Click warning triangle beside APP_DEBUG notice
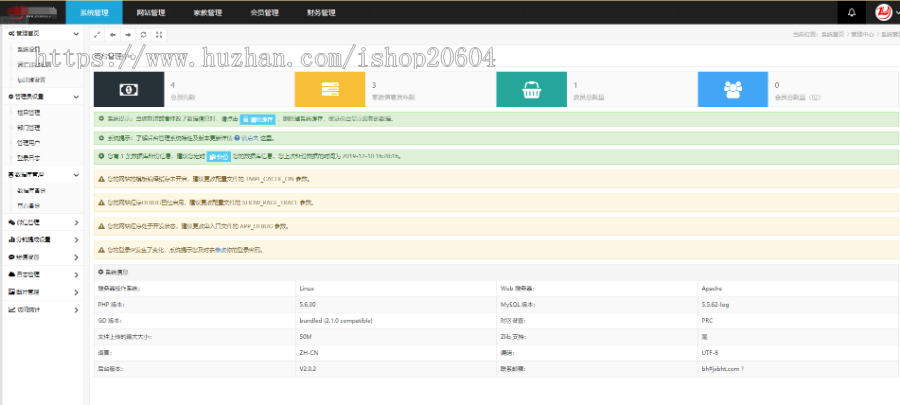 point(102,226)
